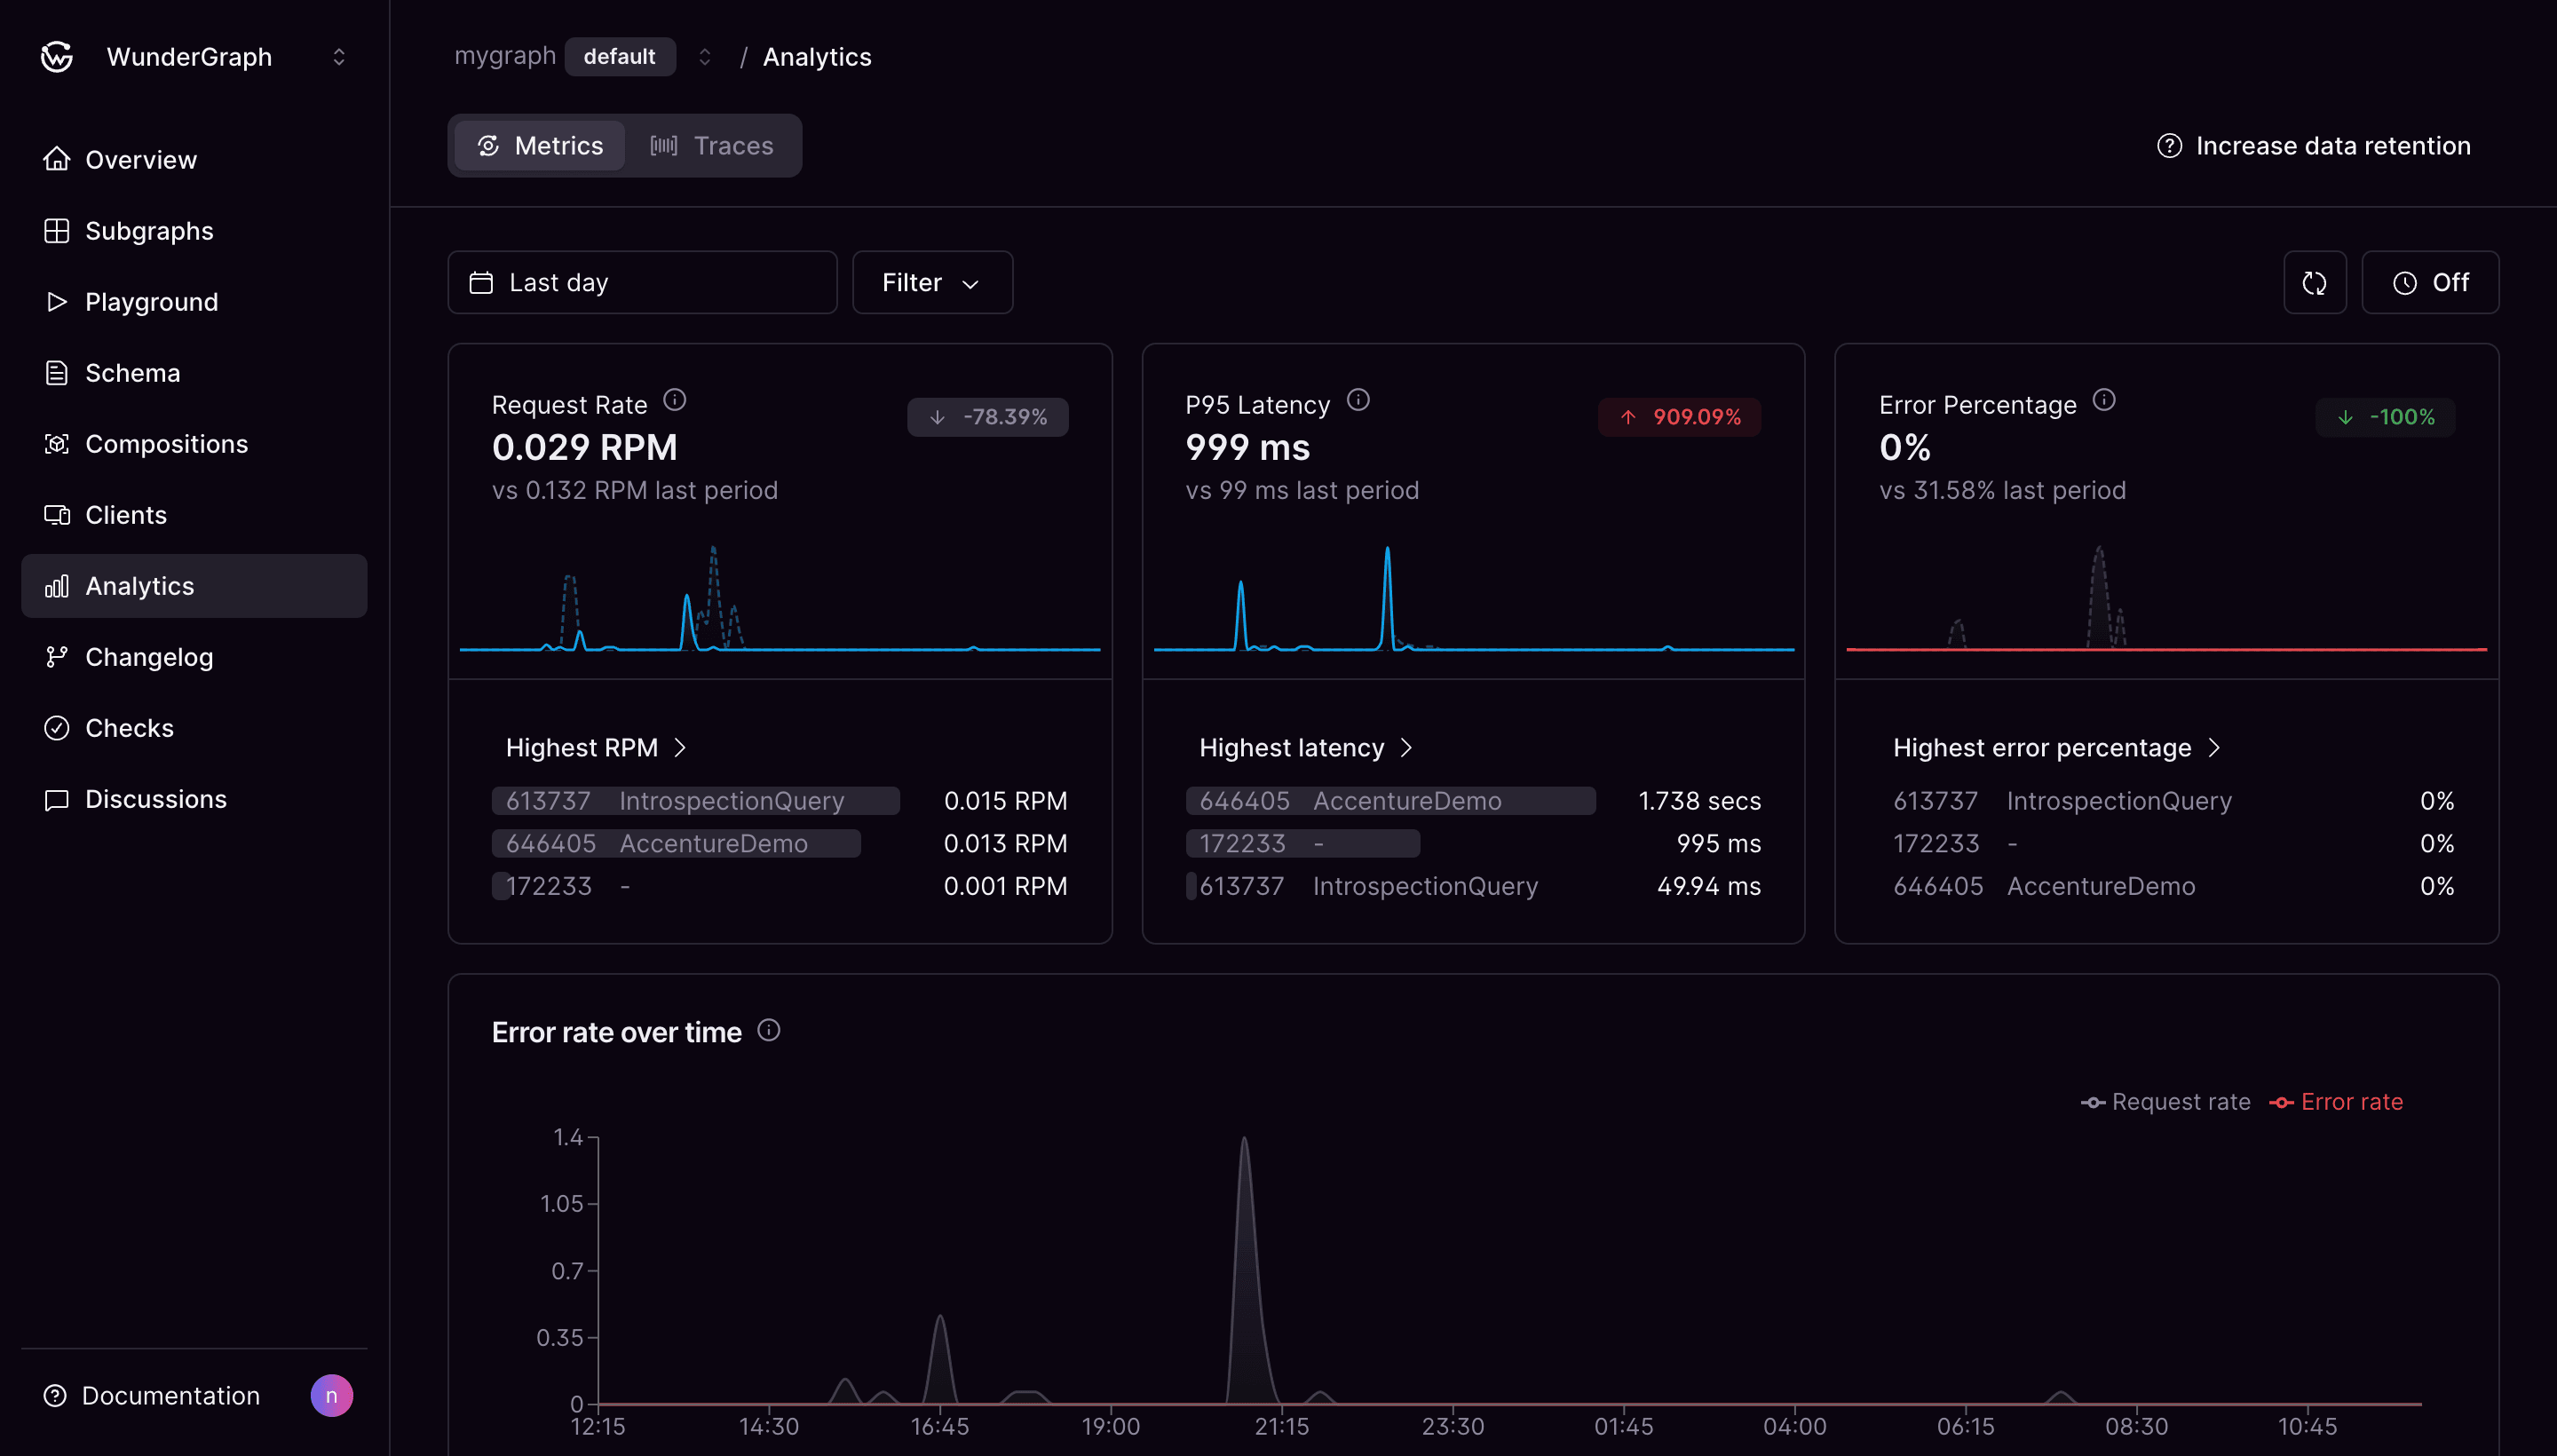Image resolution: width=2557 pixels, height=1456 pixels.
Task: Click the Overview home icon
Action: point(57,159)
